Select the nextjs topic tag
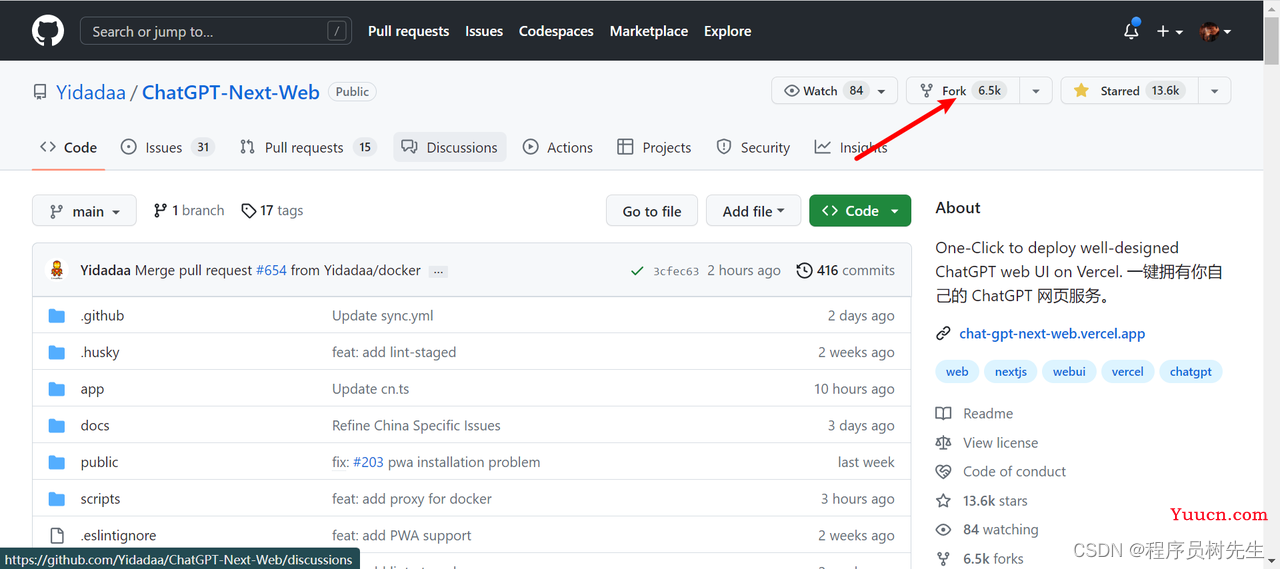 tap(1011, 371)
